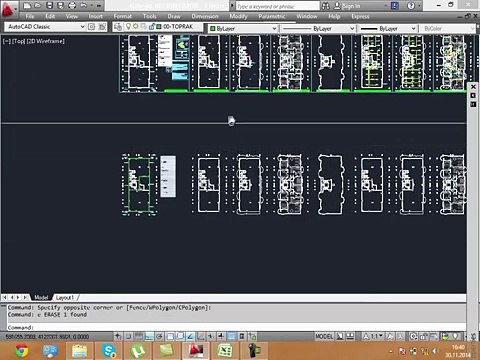Viewport: 480px width, 360px height.
Task: Toggle the layer lock icon
Action: click(151, 26)
